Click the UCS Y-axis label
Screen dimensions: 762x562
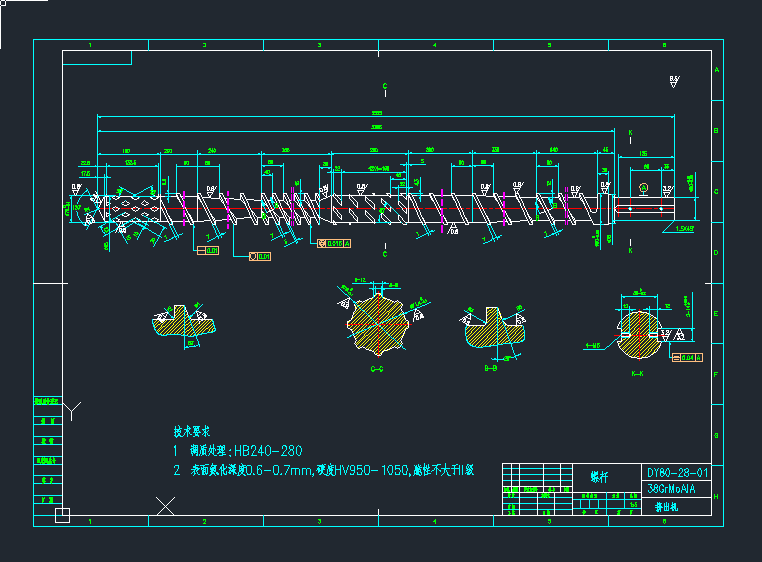(x=72, y=410)
